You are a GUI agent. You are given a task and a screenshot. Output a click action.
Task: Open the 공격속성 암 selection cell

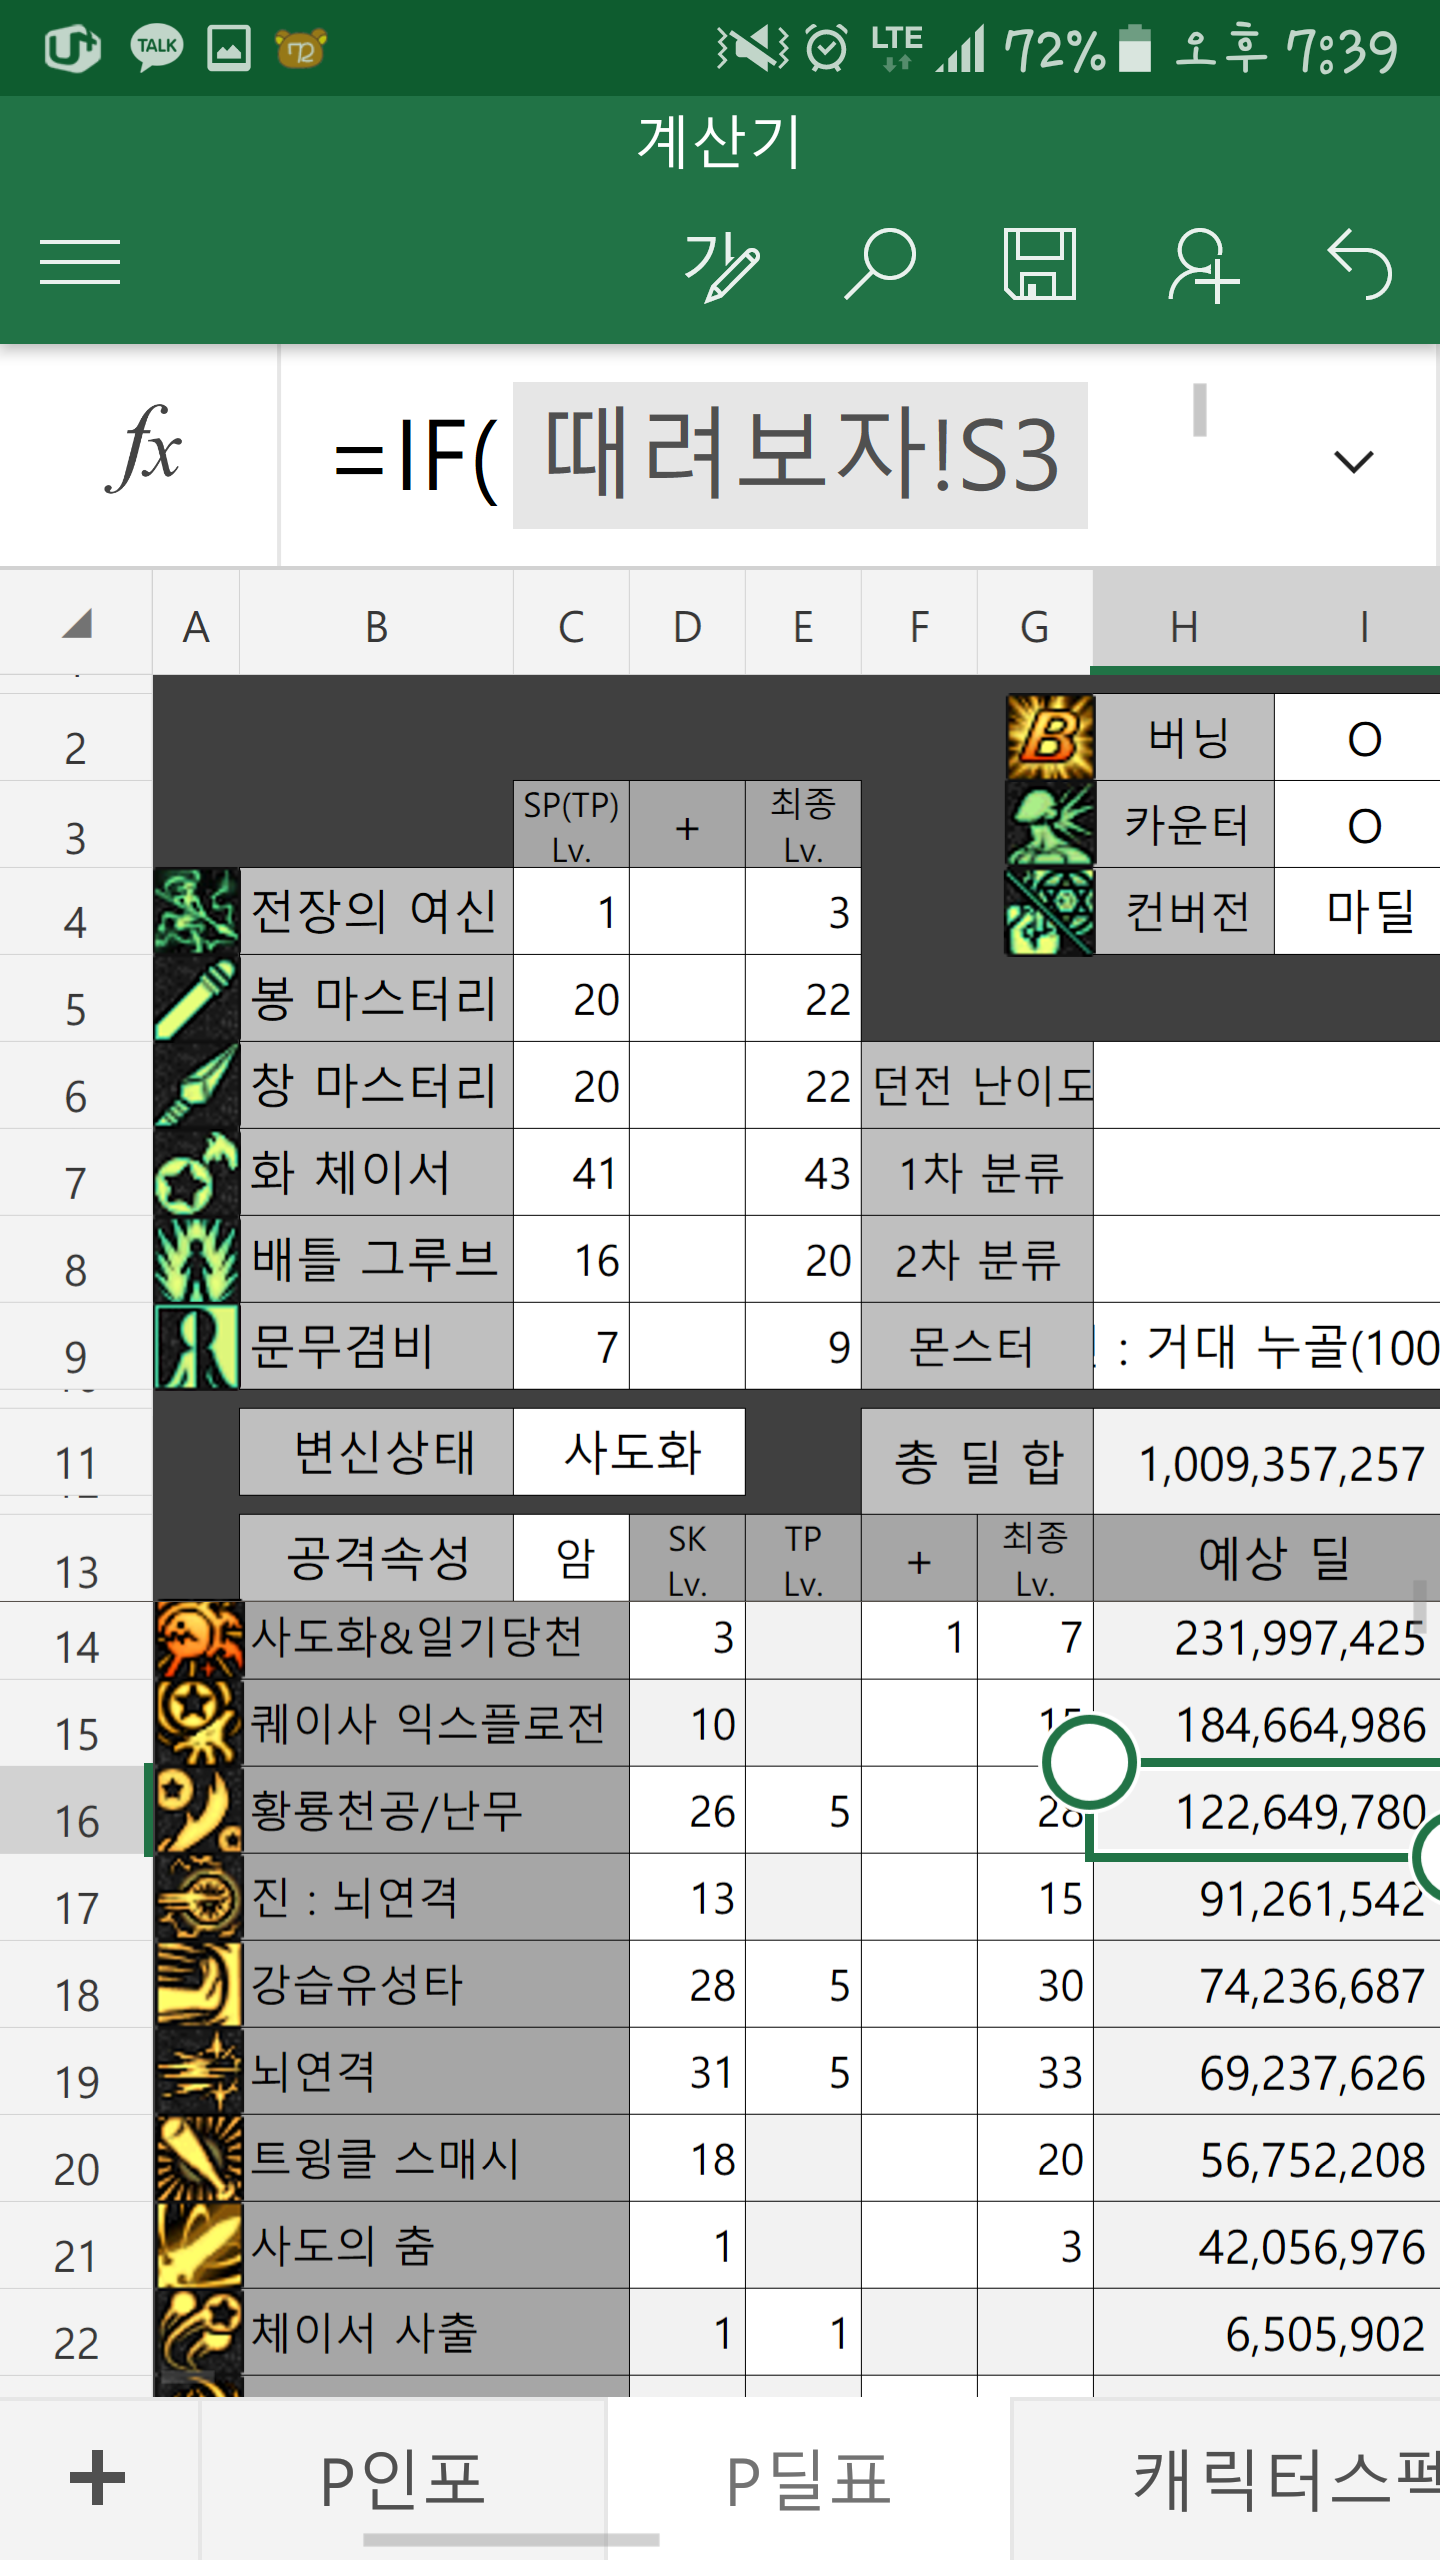[572, 1558]
